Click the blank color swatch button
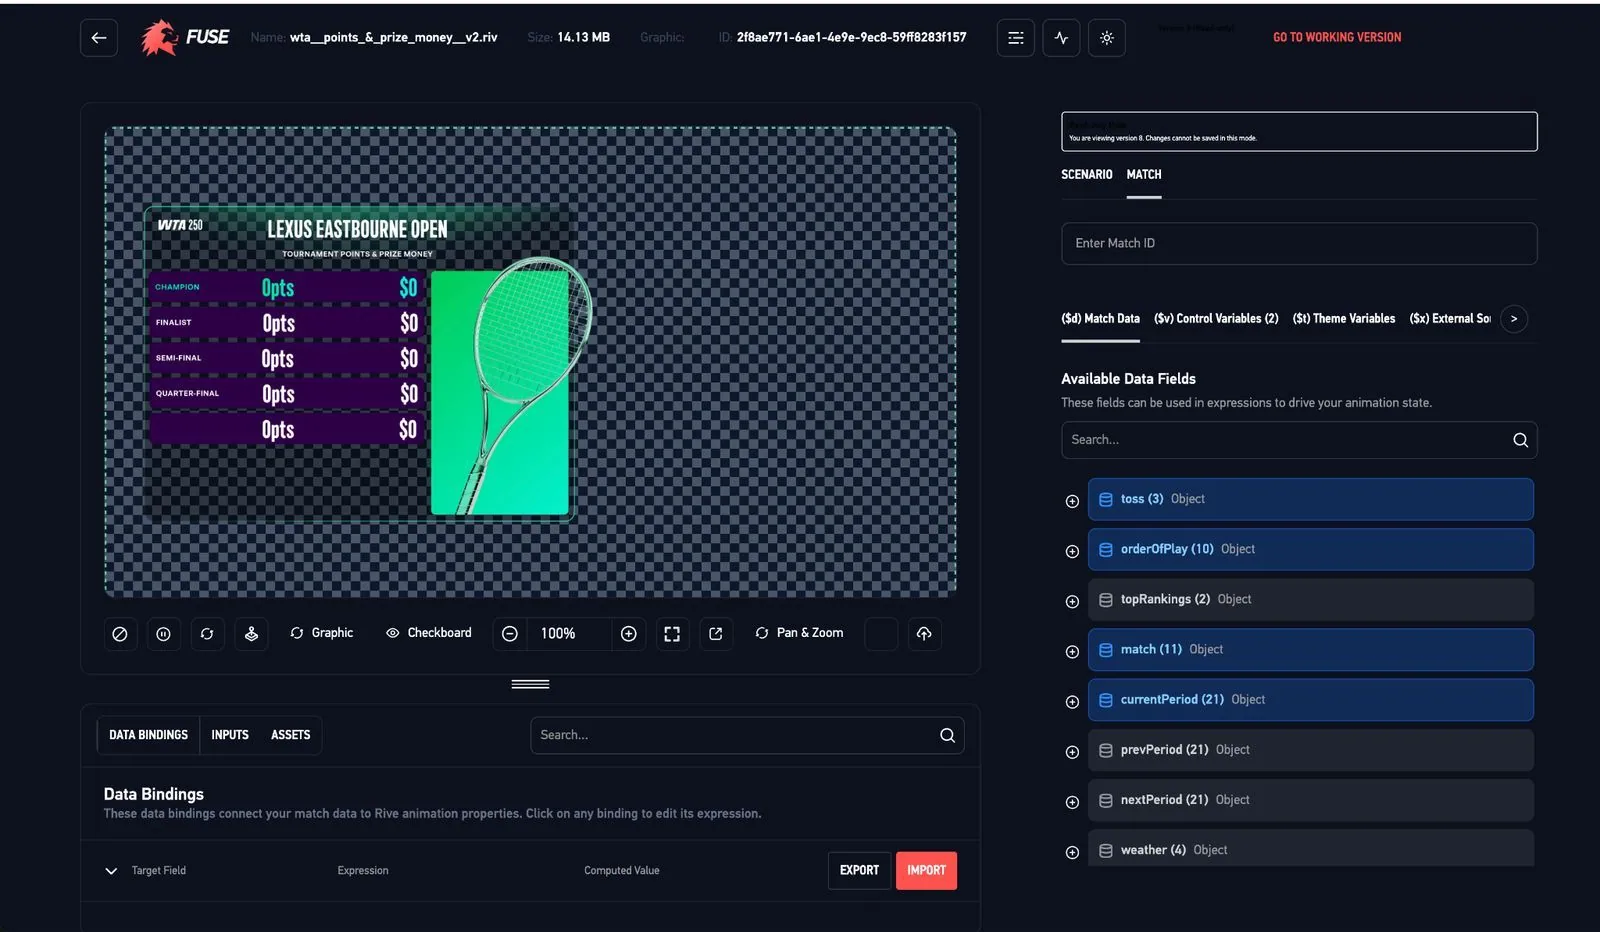 [x=881, y=634]
